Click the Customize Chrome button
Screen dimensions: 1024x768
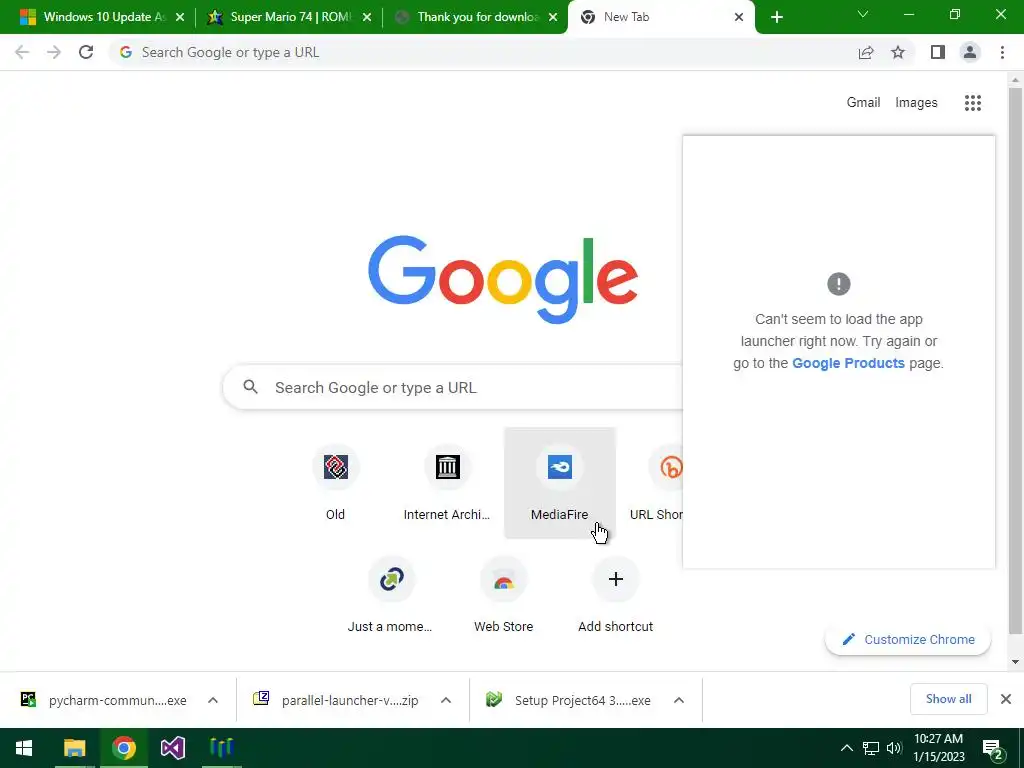click(908, 639)
